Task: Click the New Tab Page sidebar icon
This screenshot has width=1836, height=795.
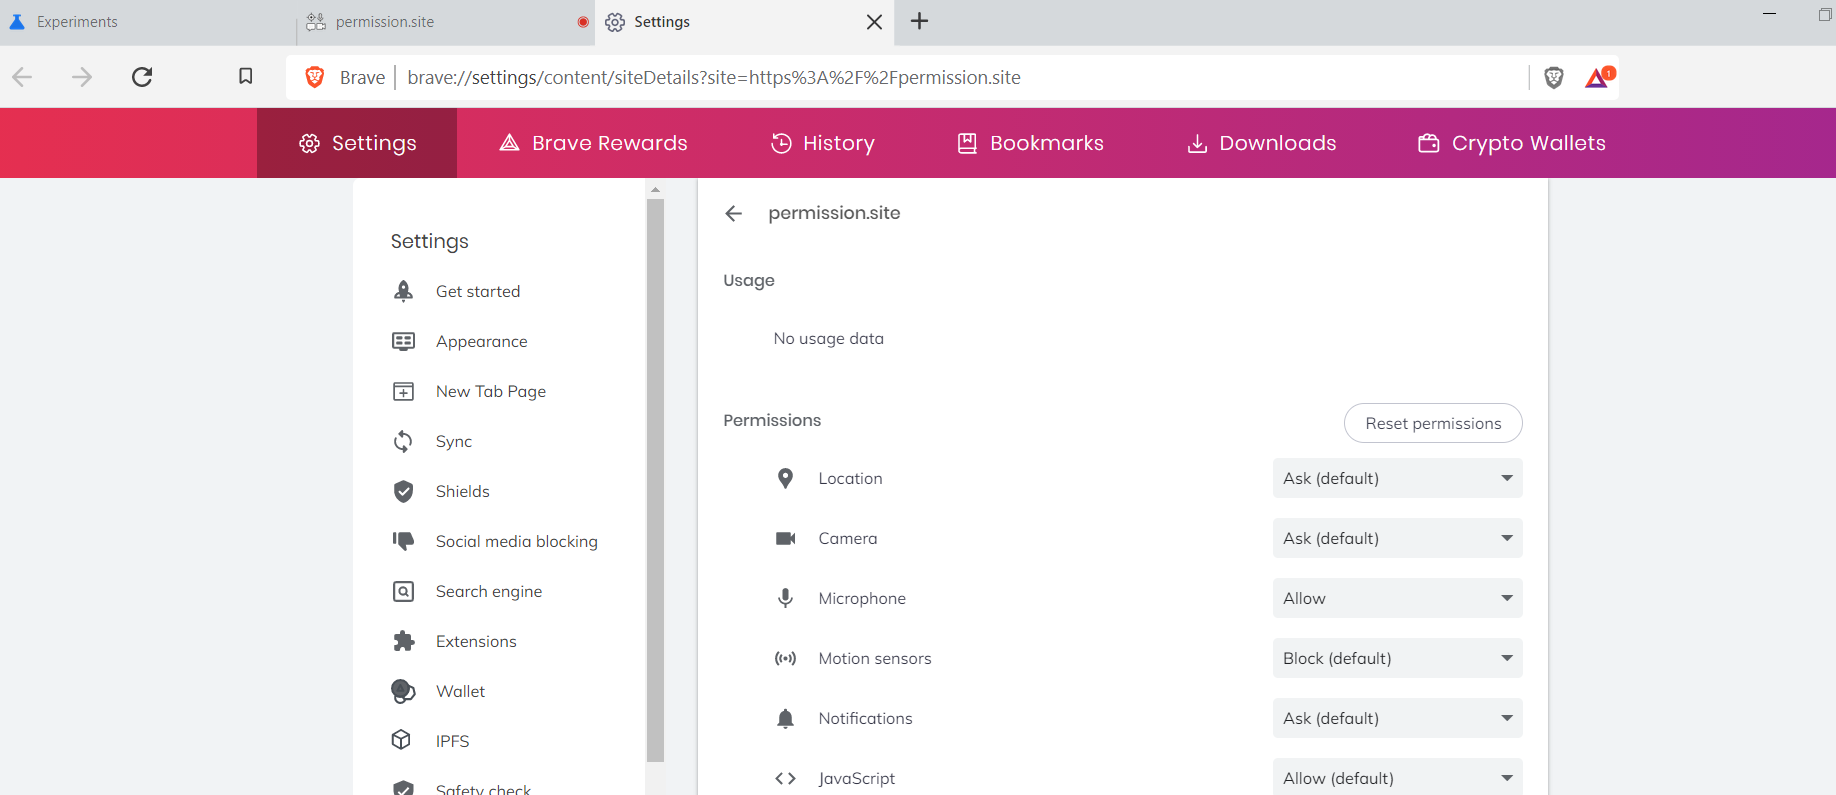Action: tap(403, 391)
